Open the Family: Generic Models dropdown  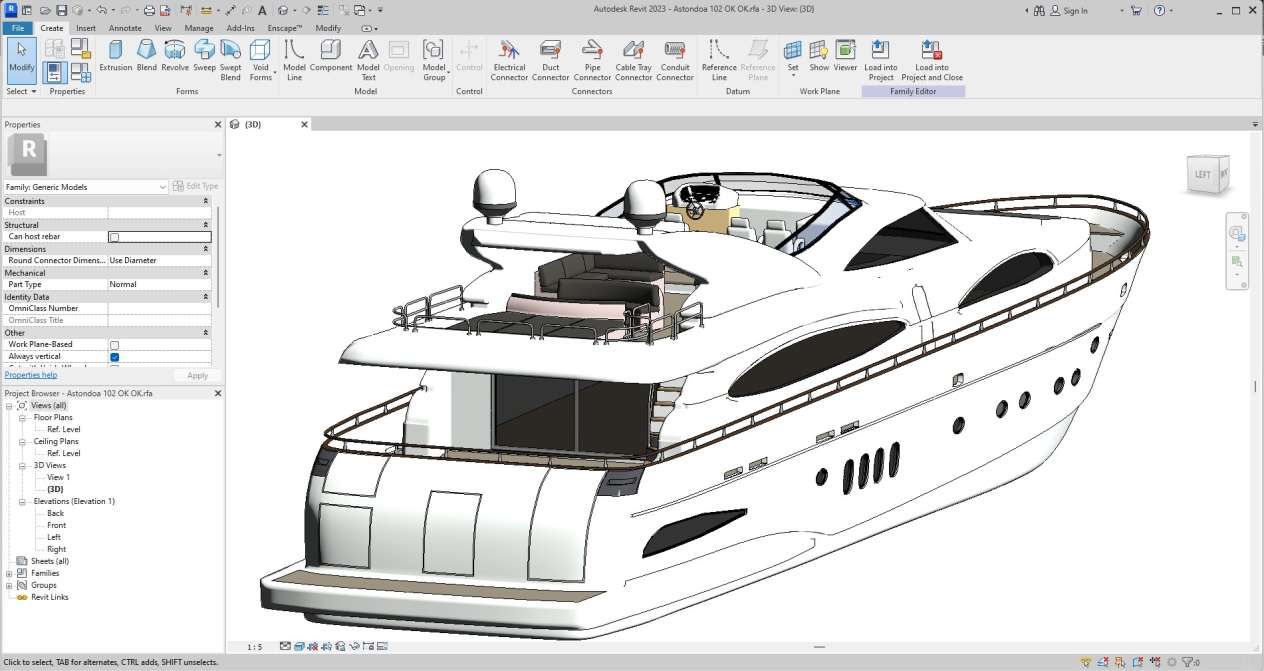(86, 187)
